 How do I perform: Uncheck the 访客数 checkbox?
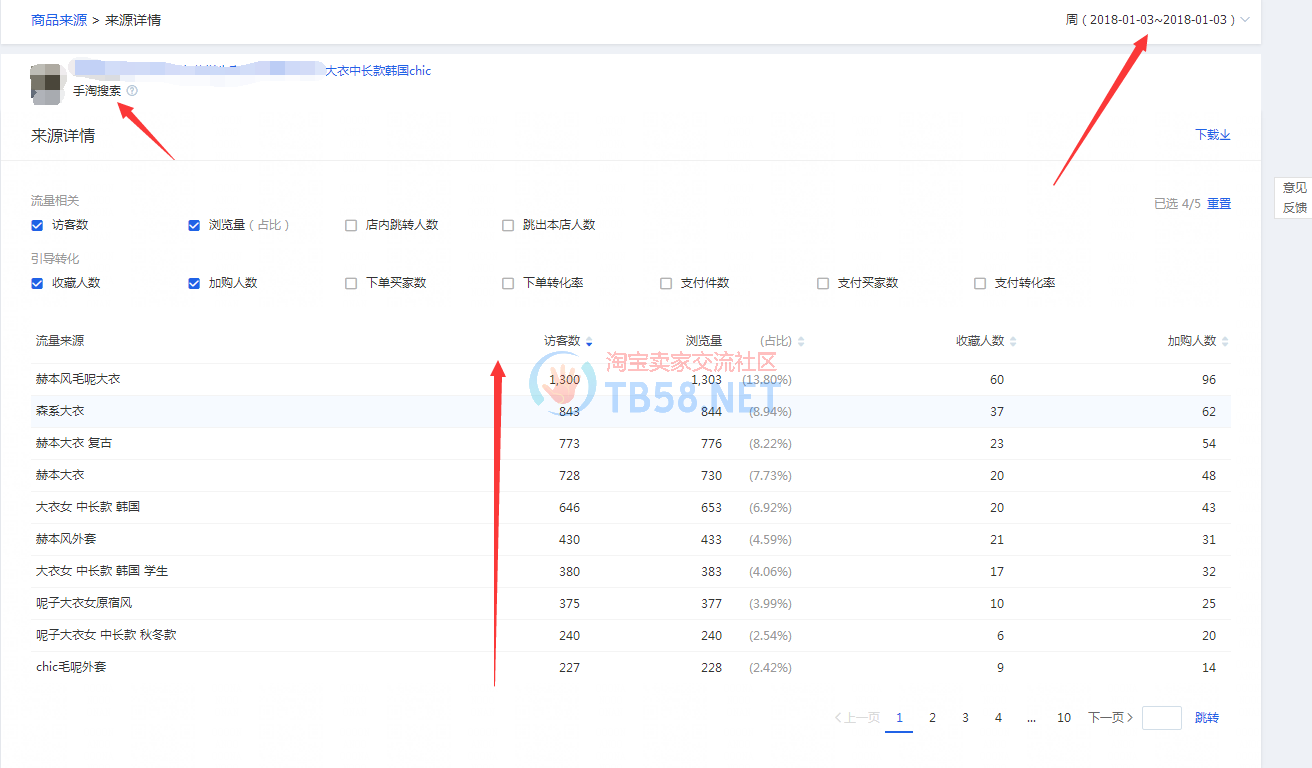pos(38,225)
